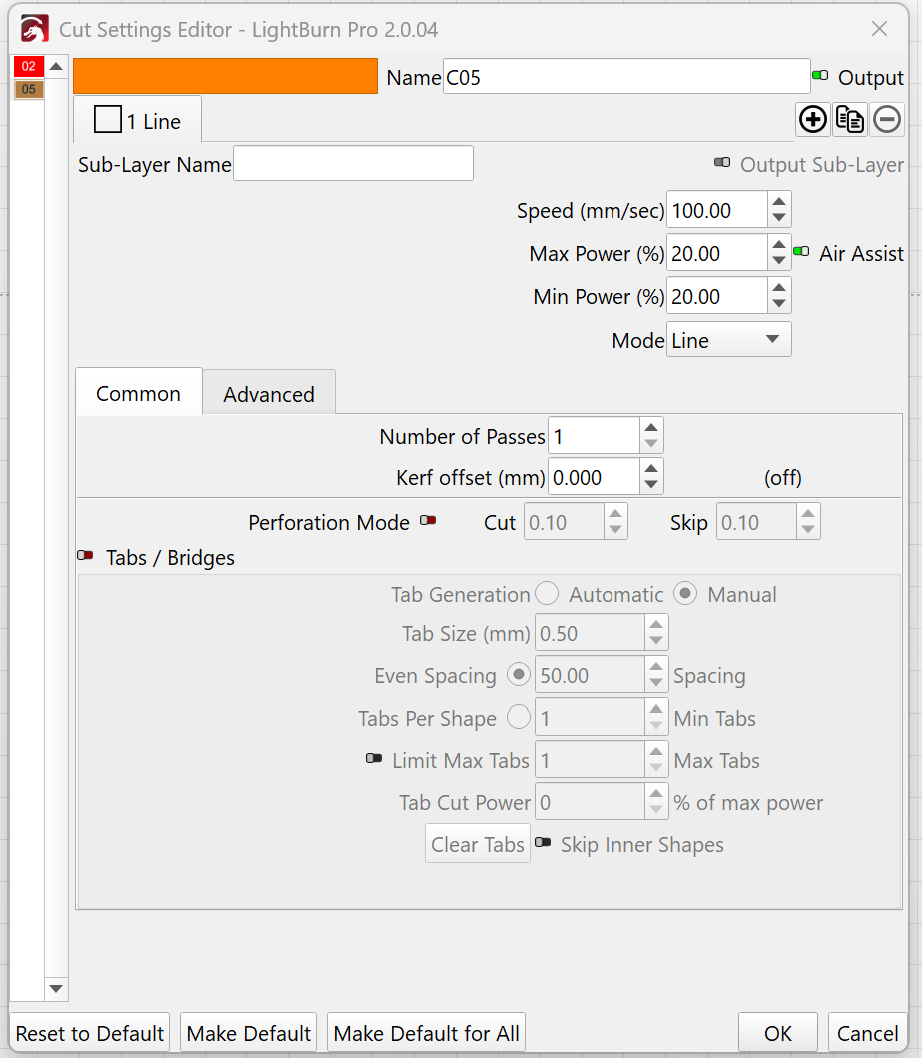The height and width of the screenshot is (1058, 922).
Task: Click the remove sub-layer minus icon
Action: coord(887,120)
